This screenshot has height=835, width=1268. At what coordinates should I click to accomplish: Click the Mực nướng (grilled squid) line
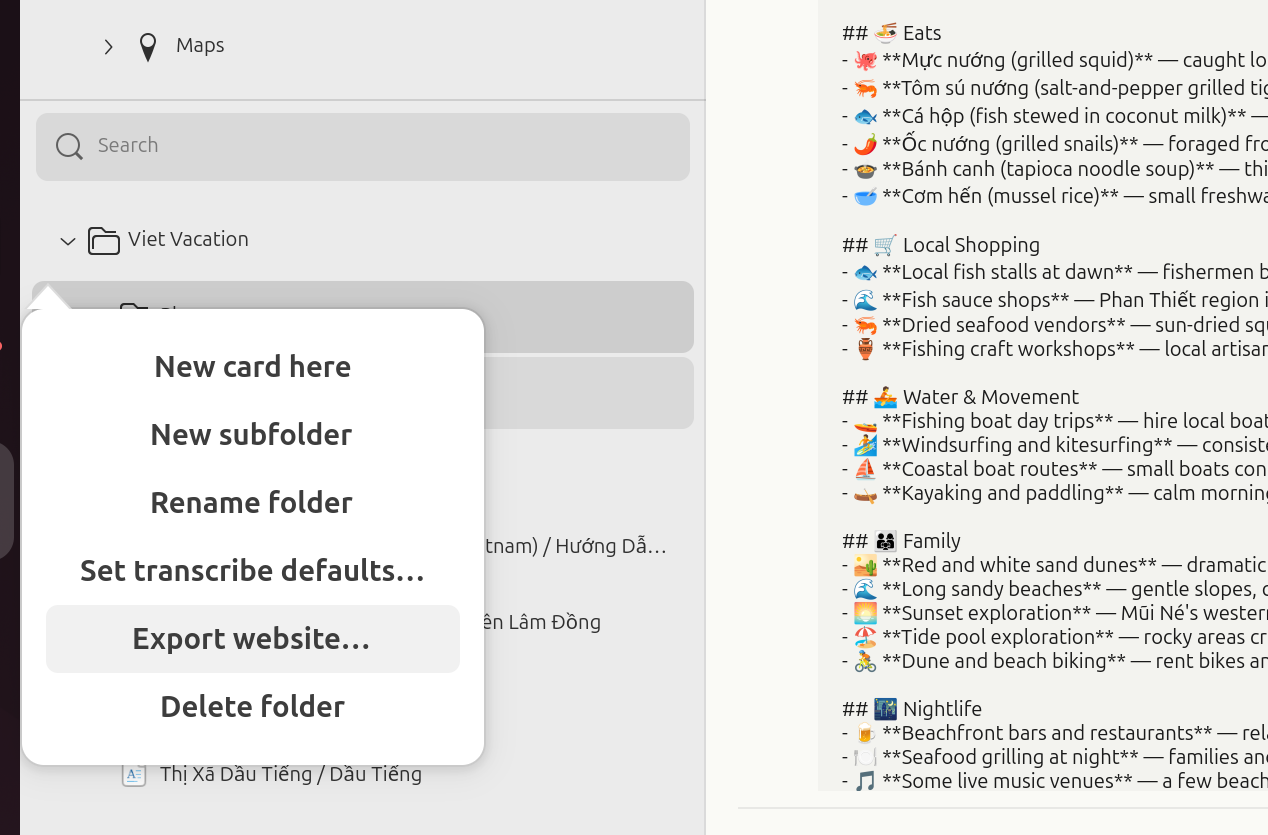coord(1054,60)
